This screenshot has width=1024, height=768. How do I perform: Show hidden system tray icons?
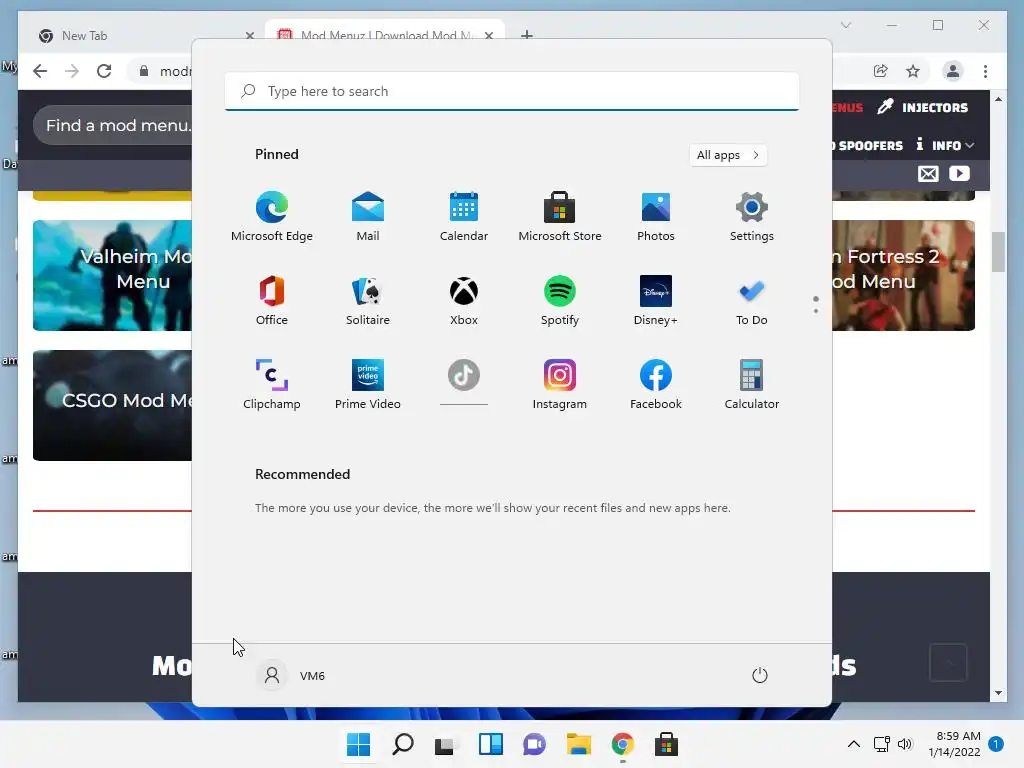(x=854, y=744)
